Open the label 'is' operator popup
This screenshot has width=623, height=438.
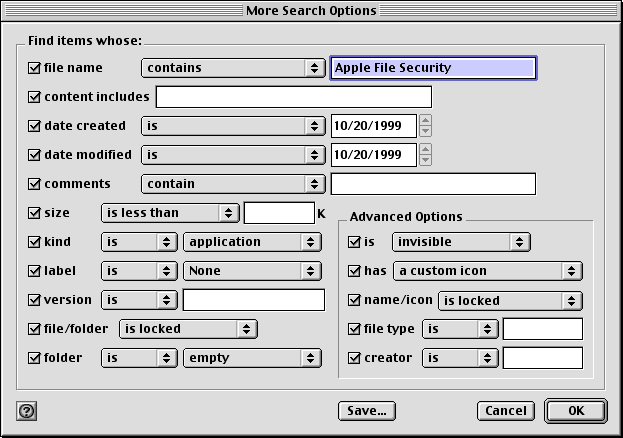(x=139, y=271)
